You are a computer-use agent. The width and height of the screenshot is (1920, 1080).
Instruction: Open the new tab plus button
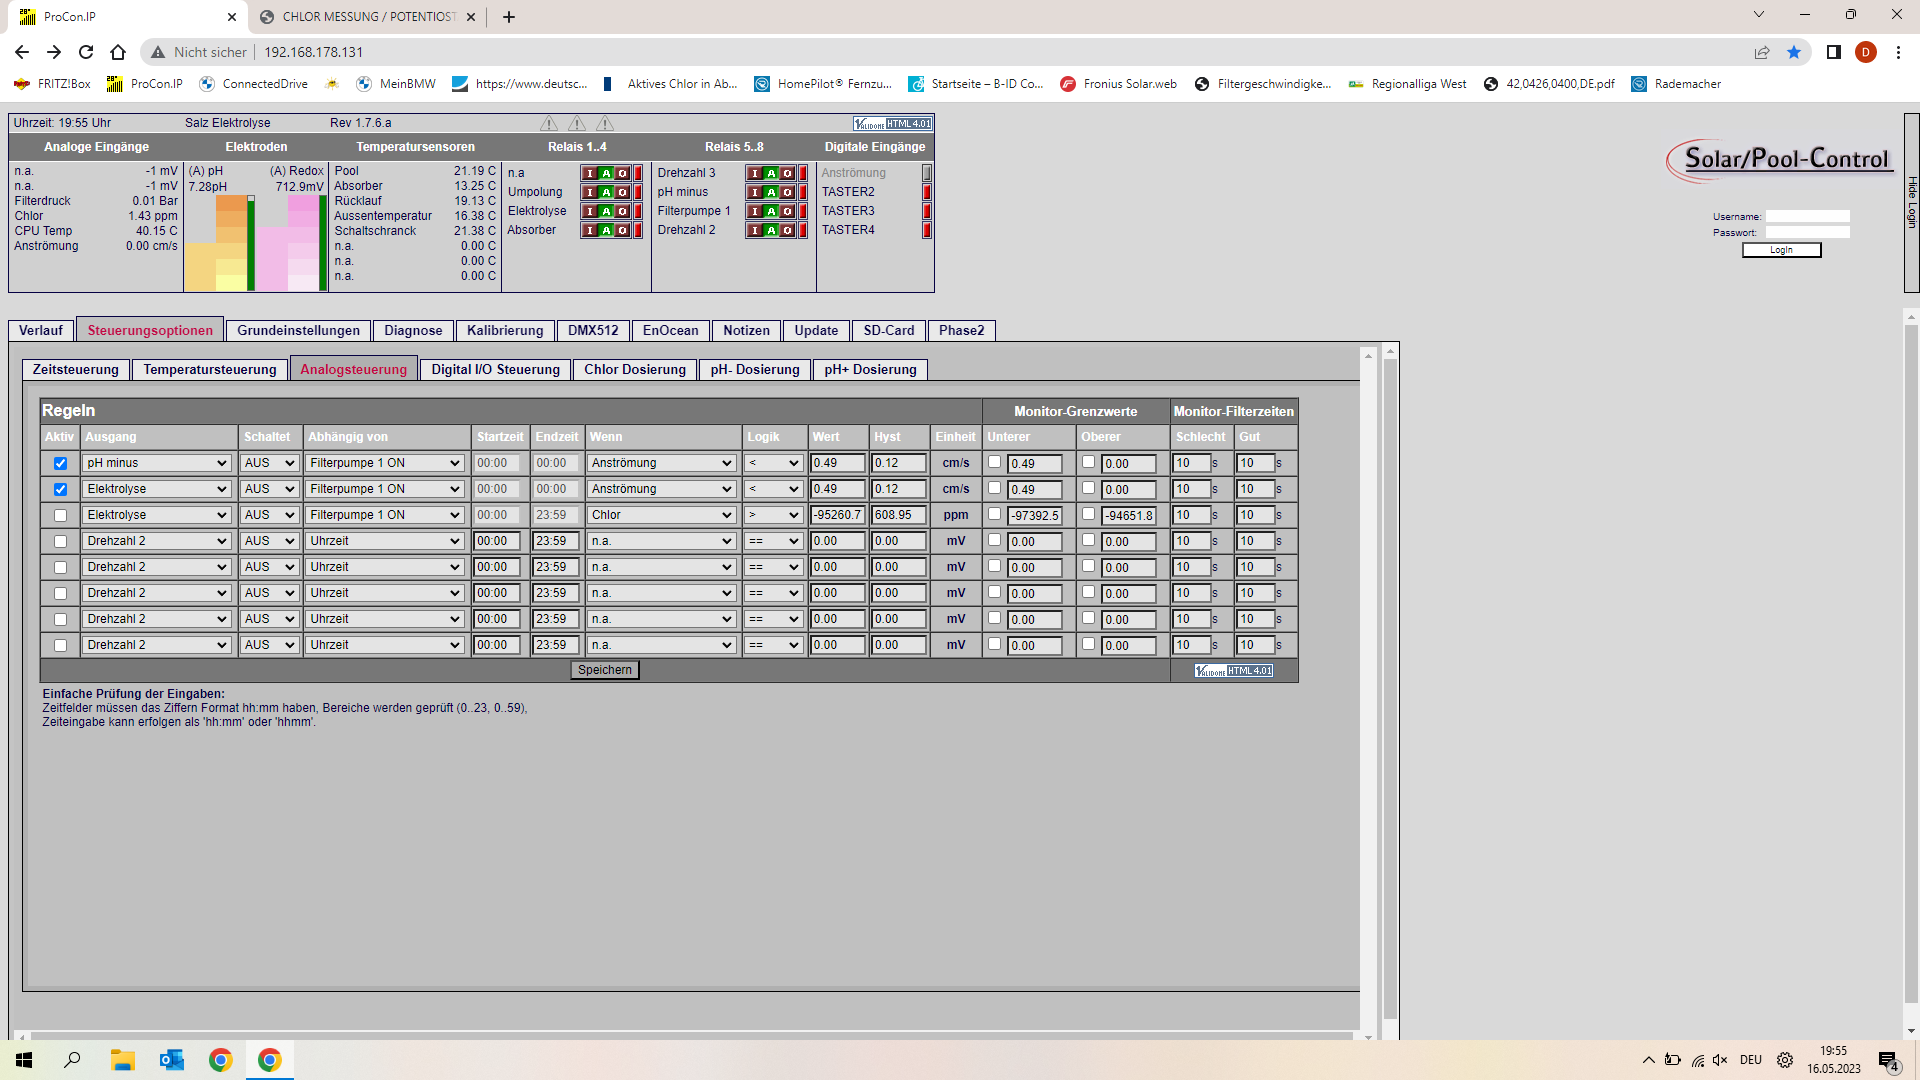click(x=509, y=17)
